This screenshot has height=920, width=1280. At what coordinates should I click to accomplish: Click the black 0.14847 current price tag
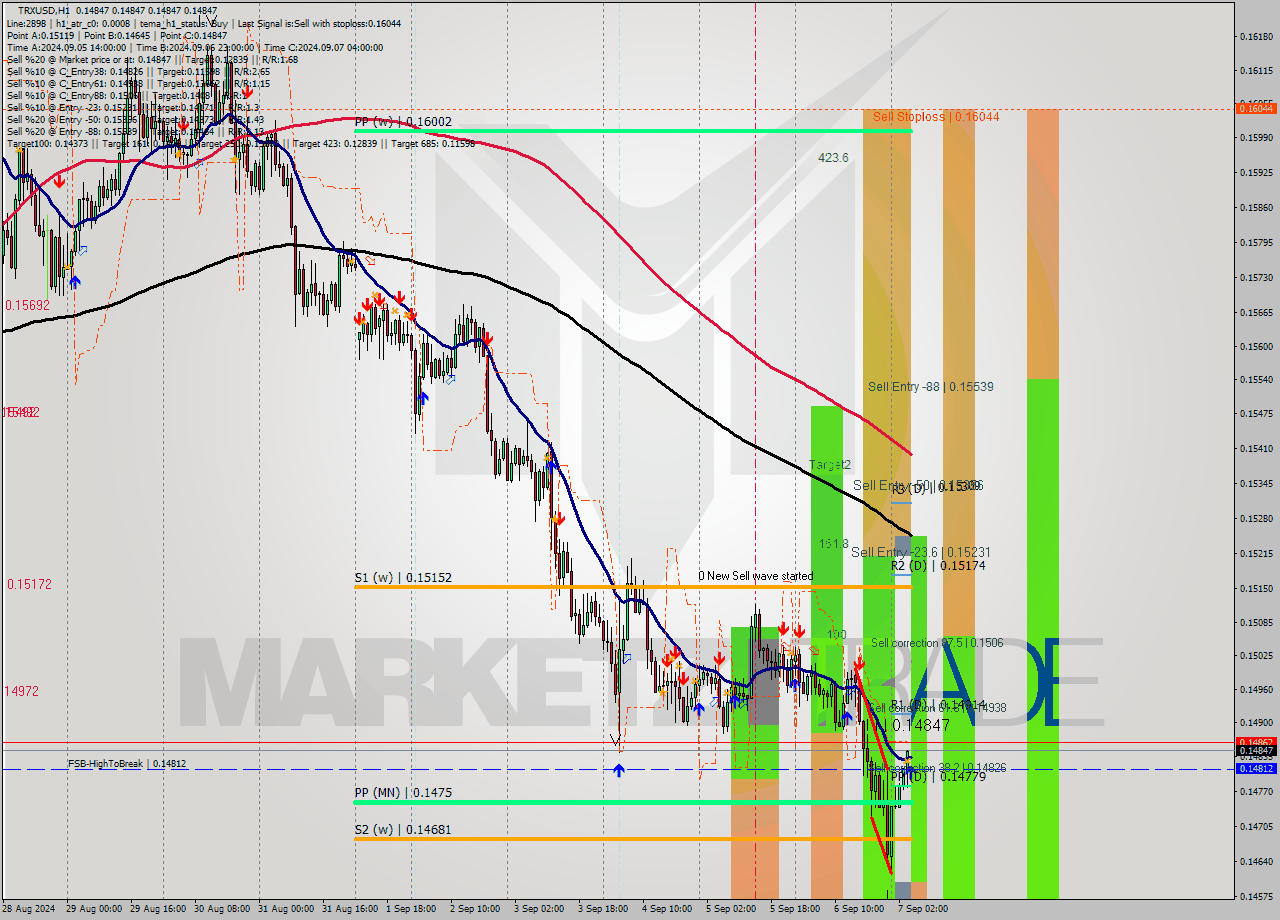pos(1256,750)
